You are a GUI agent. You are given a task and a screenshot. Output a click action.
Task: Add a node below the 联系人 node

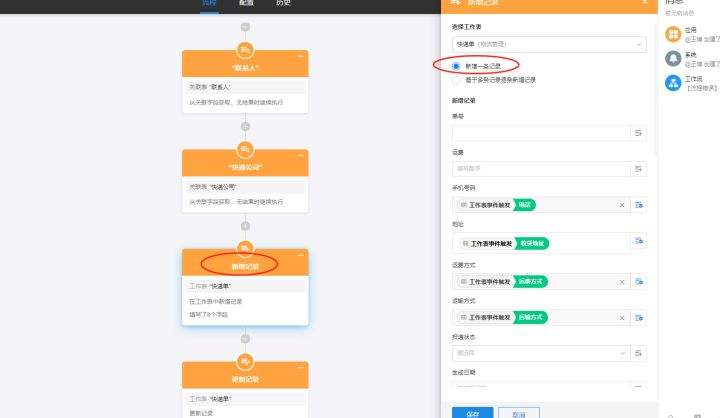coord(245,127)
